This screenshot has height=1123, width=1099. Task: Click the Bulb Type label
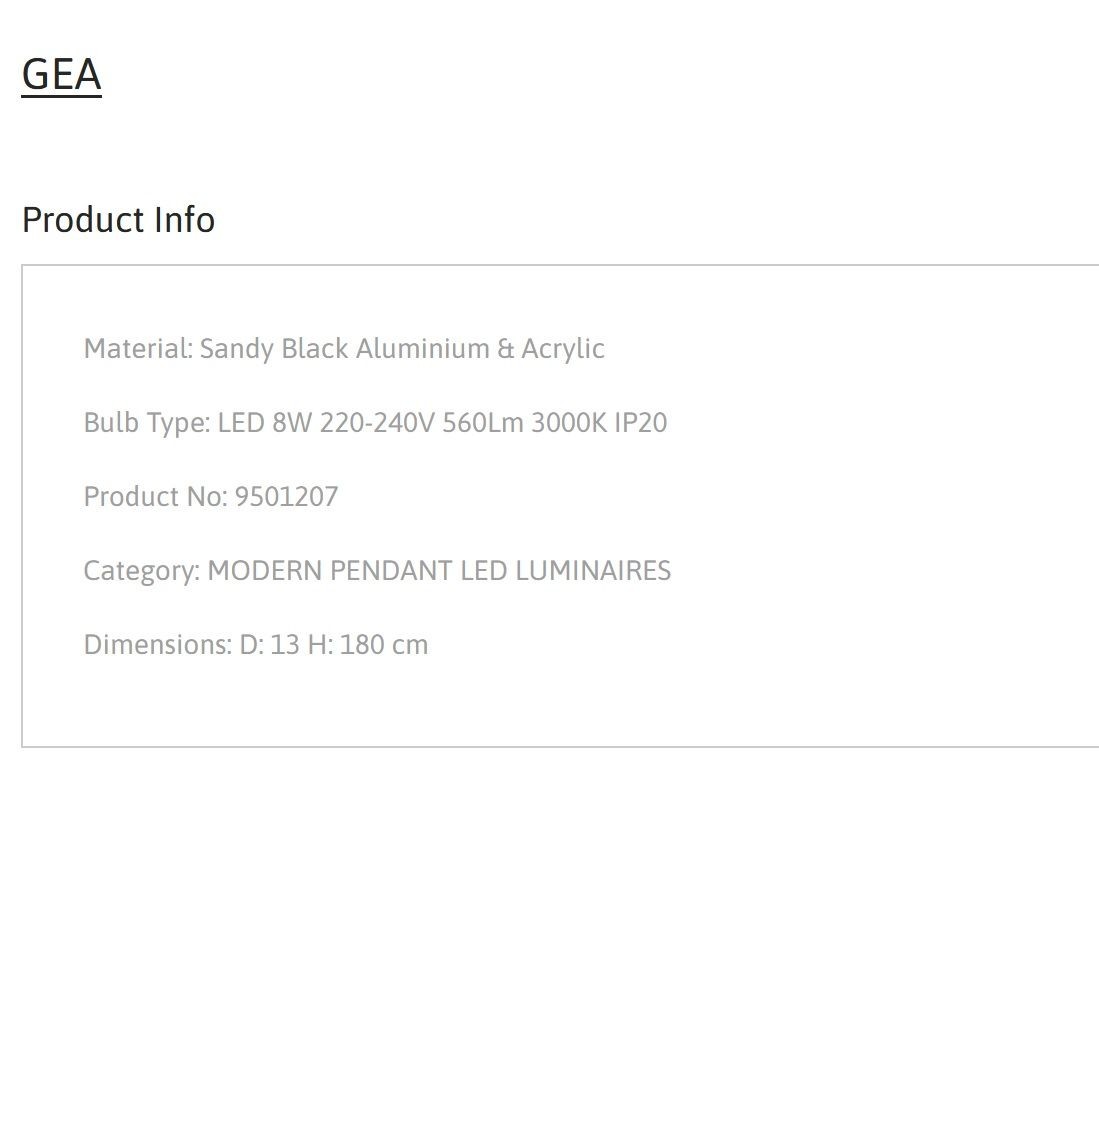pos(147,423)
